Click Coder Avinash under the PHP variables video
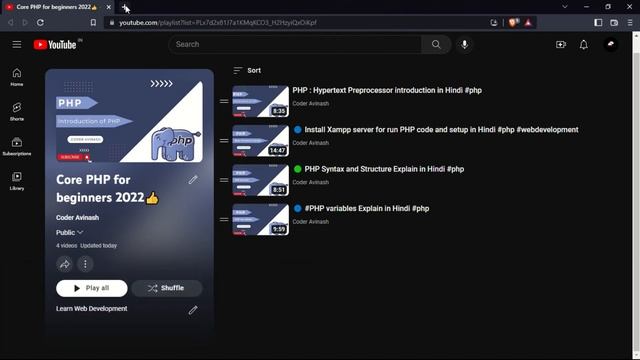 (x=311, y=222)
